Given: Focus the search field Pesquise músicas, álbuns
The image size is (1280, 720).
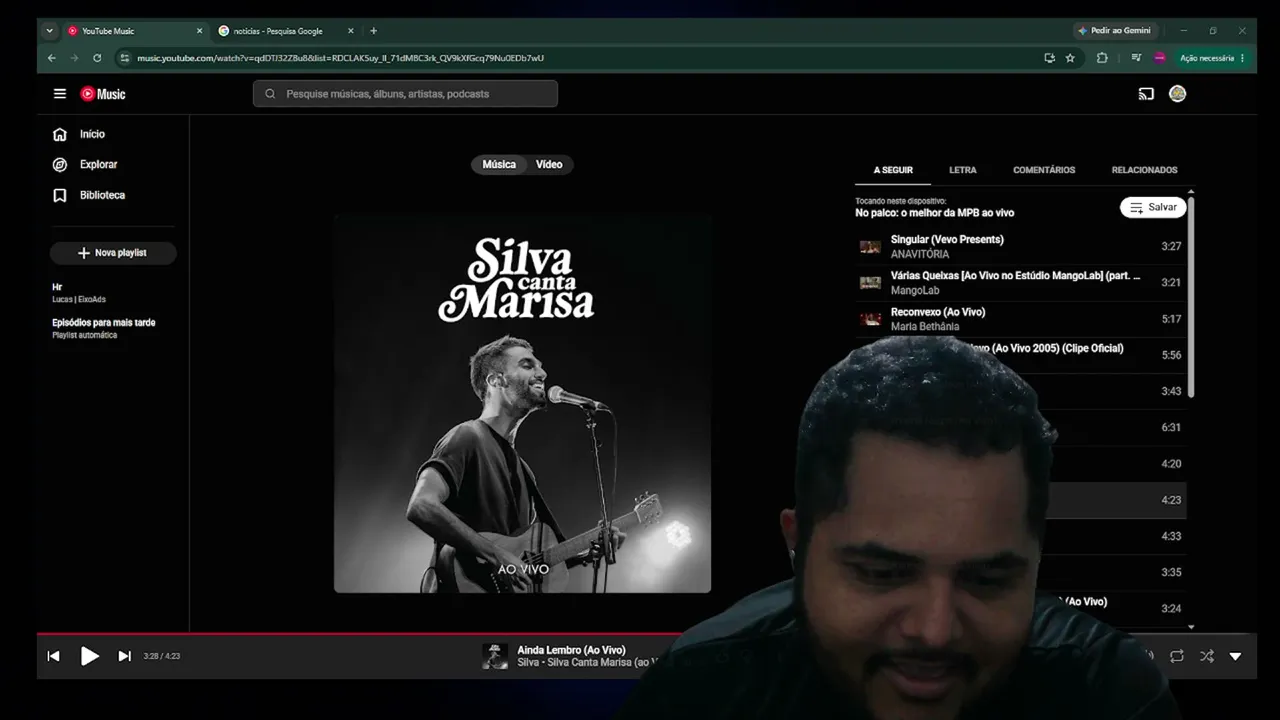Looking at the screenshot, I should (405, 94).
